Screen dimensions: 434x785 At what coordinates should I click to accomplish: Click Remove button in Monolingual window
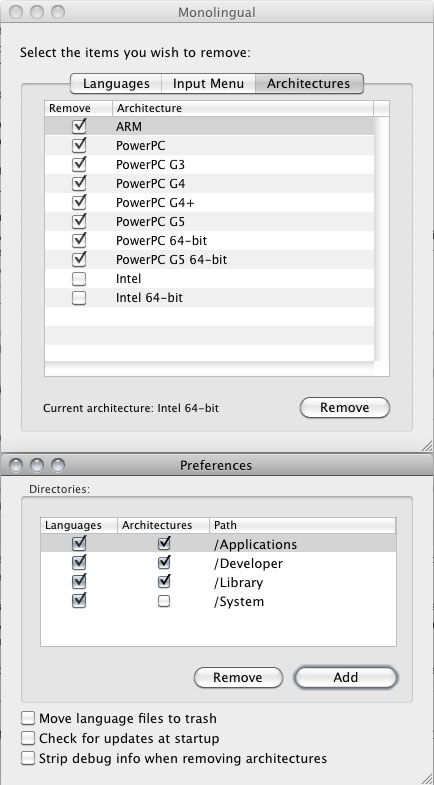click(344, 408)
